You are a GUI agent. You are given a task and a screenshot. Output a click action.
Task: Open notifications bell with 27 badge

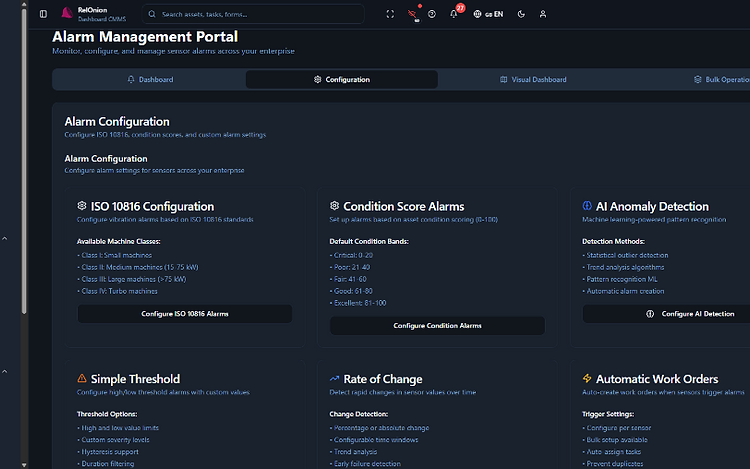[x=453, y=14]
